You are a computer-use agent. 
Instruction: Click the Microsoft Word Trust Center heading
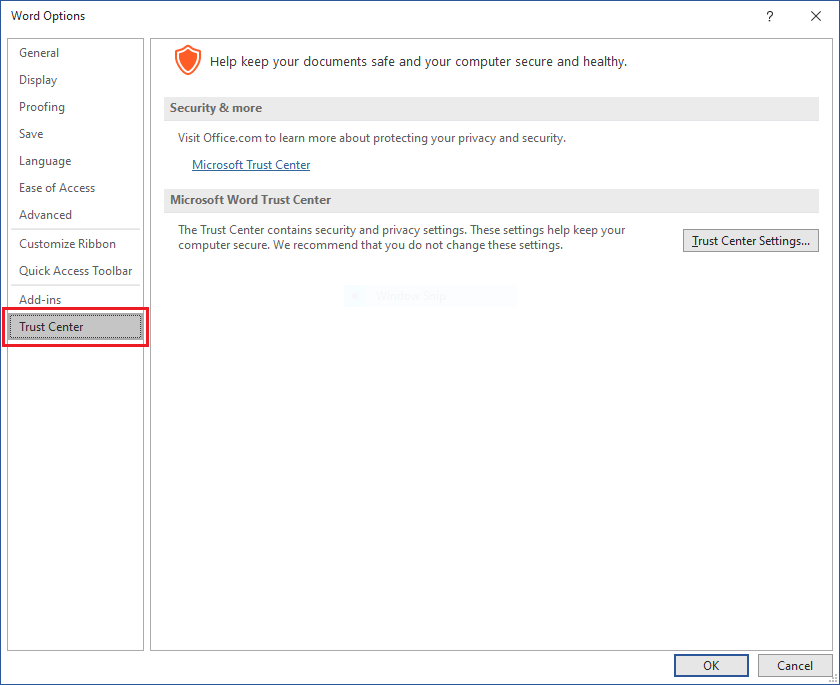pos(250,200)
